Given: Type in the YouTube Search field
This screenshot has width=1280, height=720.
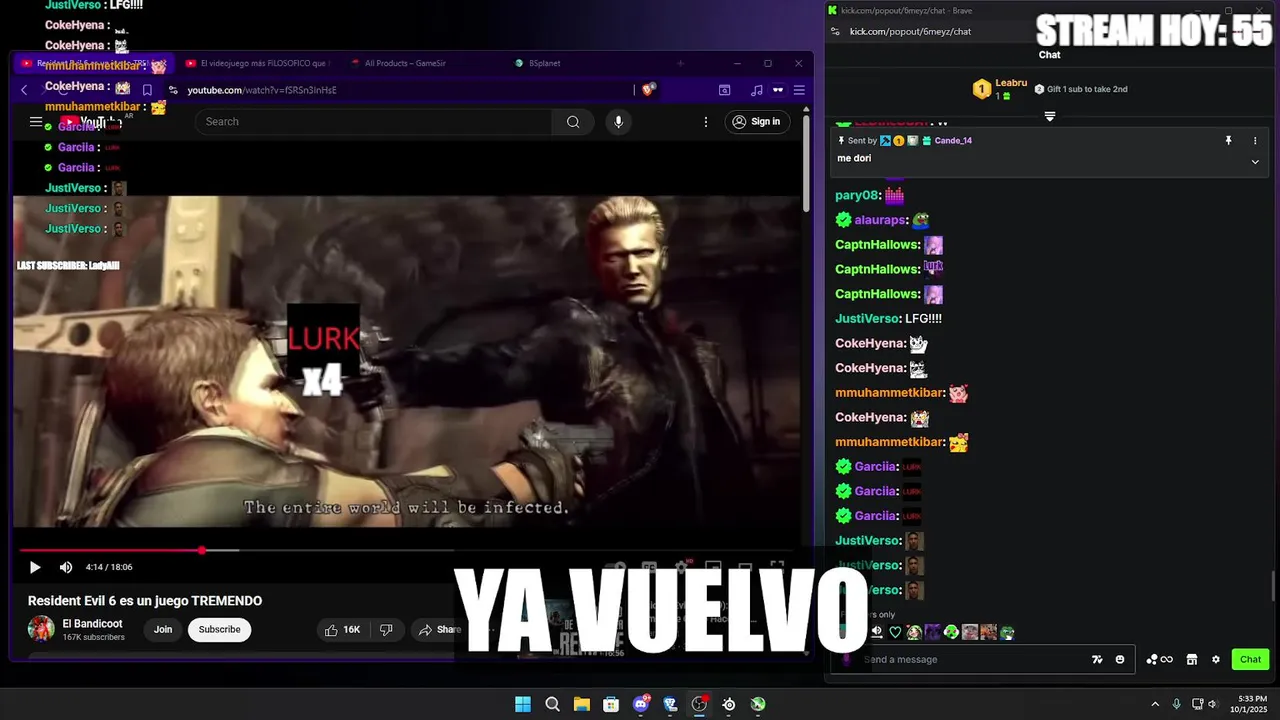Looking at the screenshot, I should (x=374, y=122).
